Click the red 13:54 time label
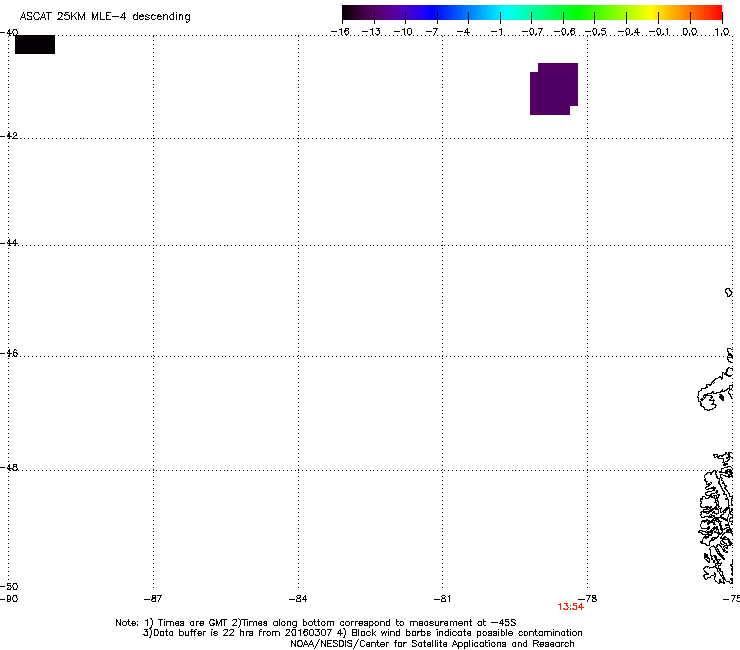 (570, 607)
